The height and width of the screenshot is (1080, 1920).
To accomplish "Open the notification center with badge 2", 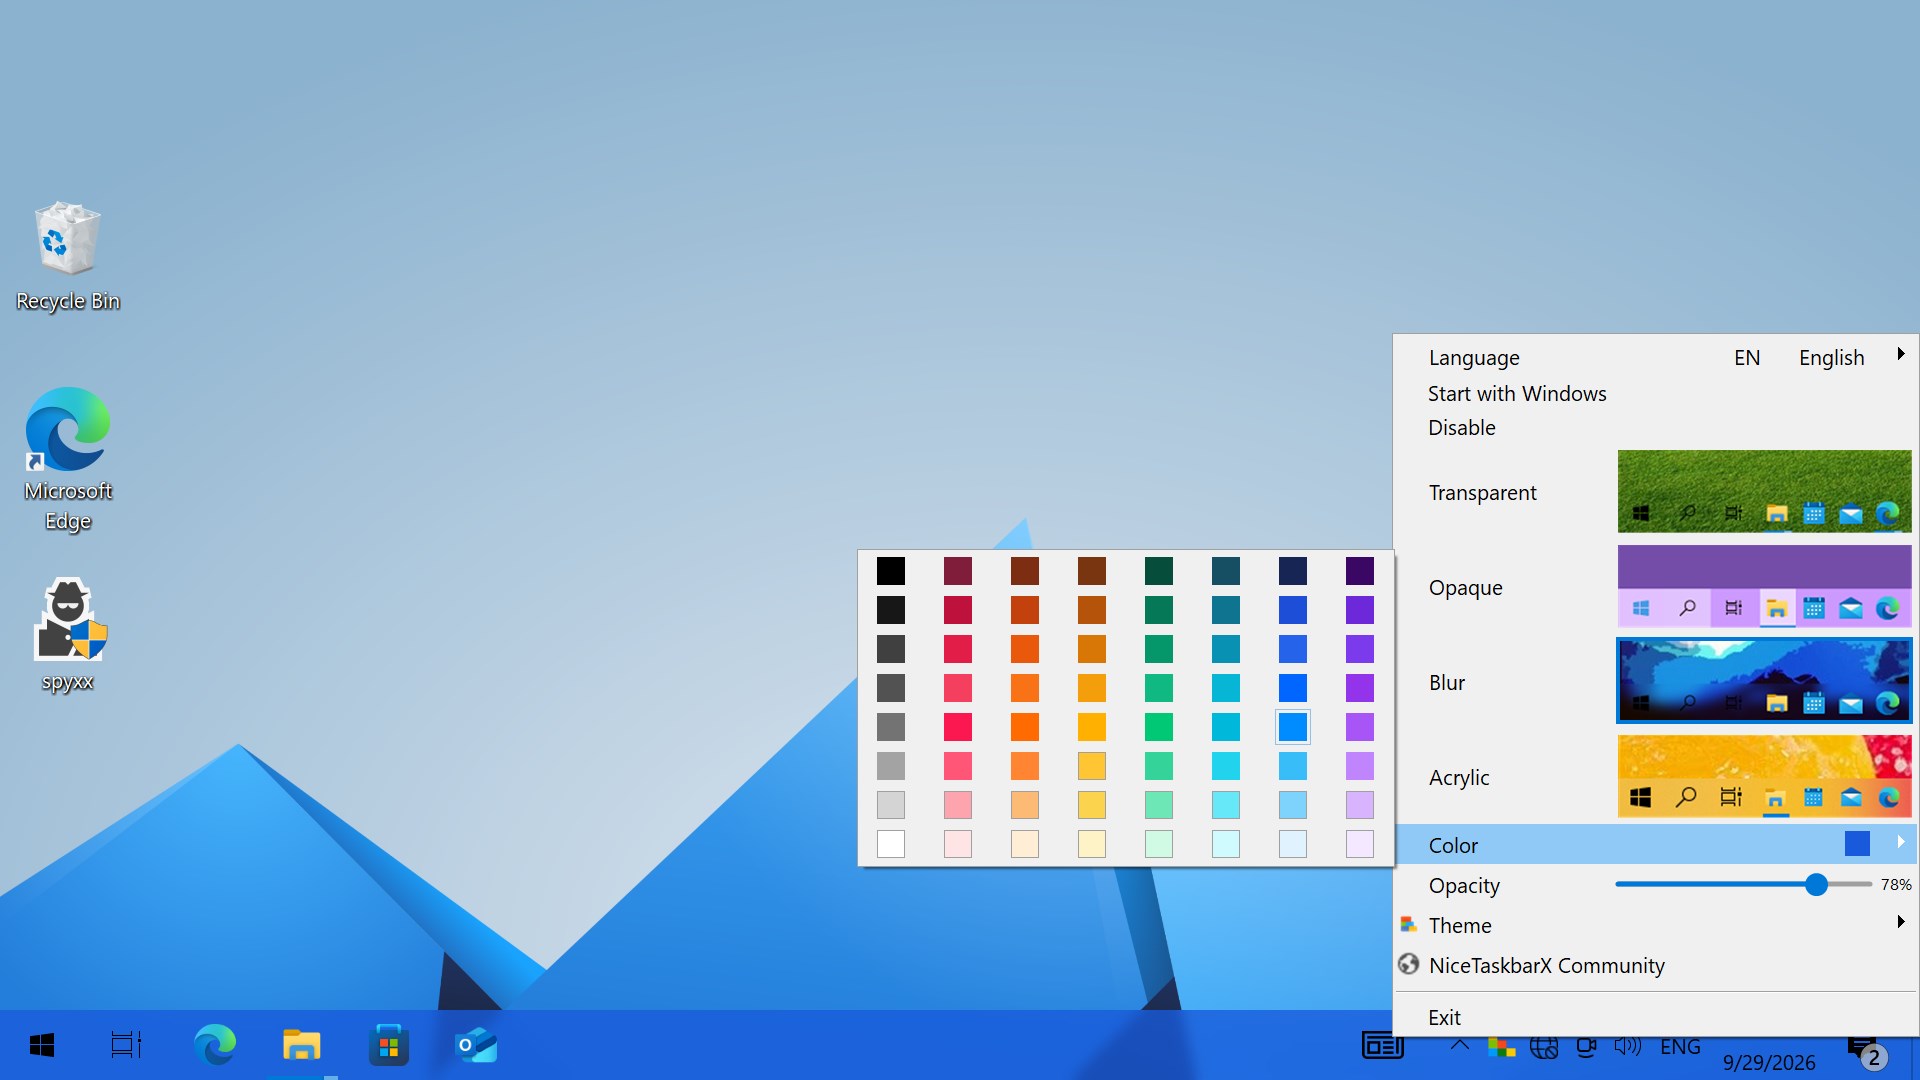I will tap(1866, 1052).
